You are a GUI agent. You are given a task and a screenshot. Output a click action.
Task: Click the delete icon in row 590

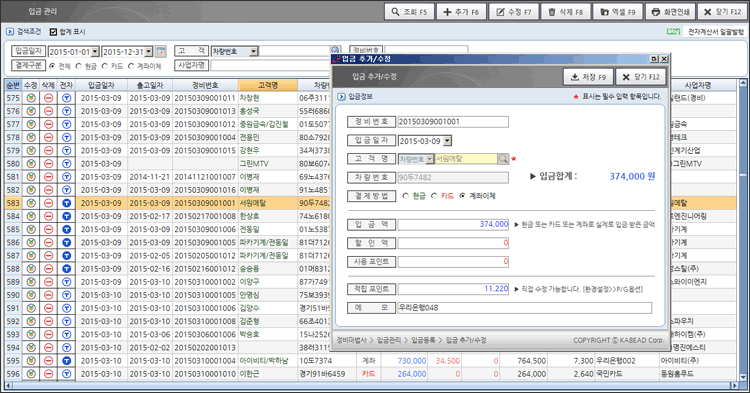point(48,295)
